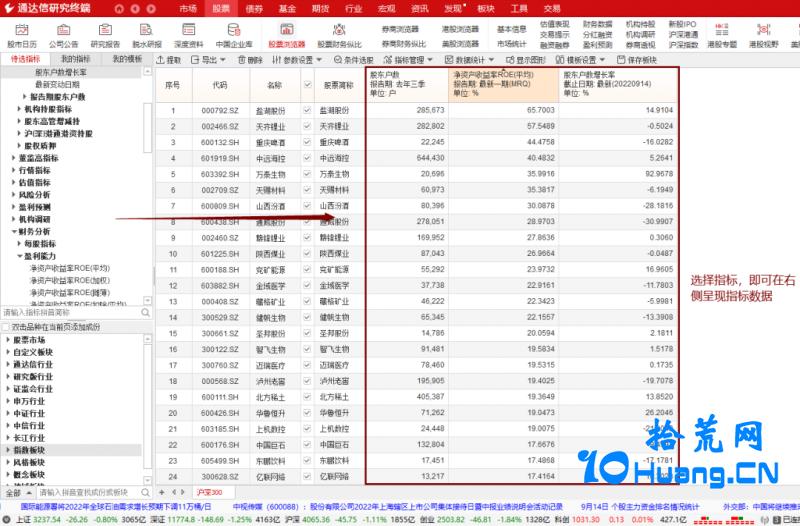Screen dimensions: 800x526
Task: Select the 股票浏览器 icon
Action: click(287, 36)
